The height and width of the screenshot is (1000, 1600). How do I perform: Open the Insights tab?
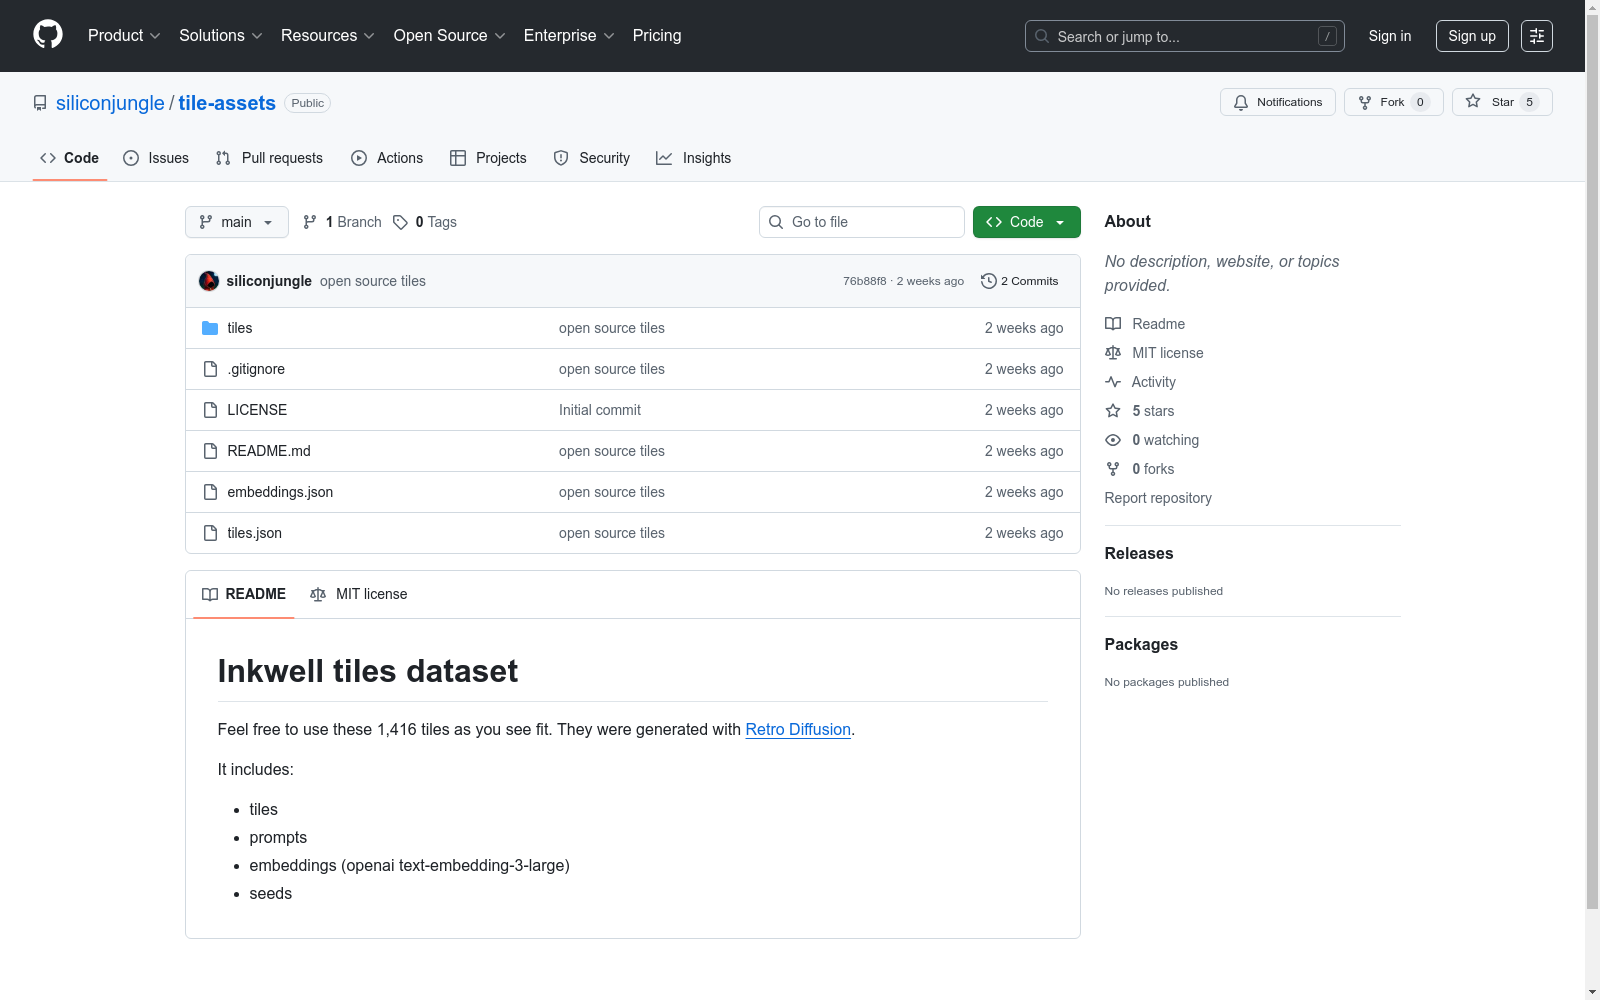pos(694,158)
